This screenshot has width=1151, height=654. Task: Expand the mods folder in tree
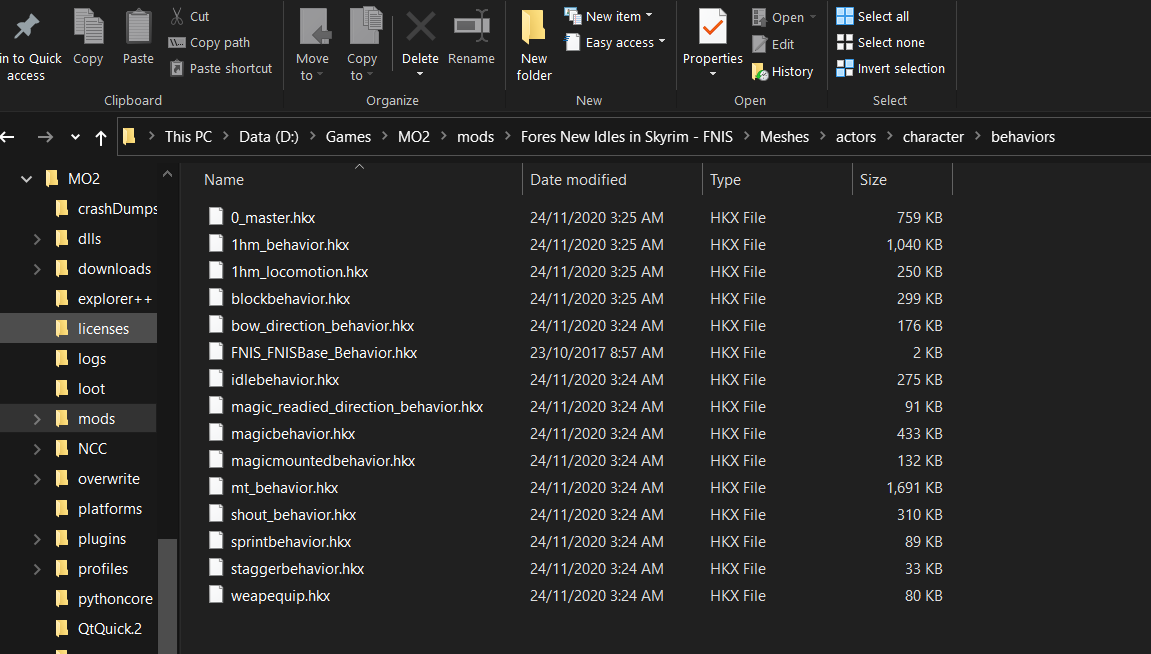[37, 418]
